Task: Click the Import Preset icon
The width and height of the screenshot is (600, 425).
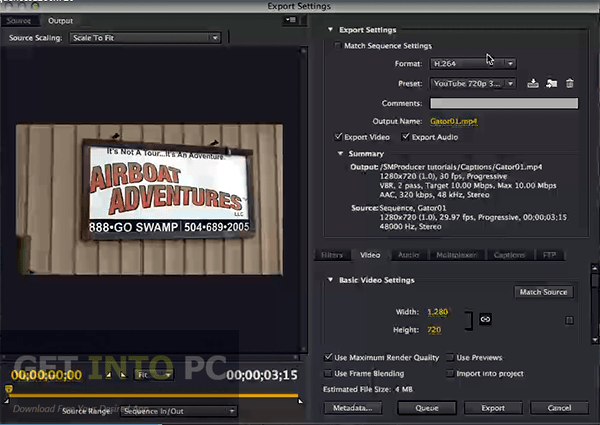Action: pyautogui.click(x=551, y=83)
